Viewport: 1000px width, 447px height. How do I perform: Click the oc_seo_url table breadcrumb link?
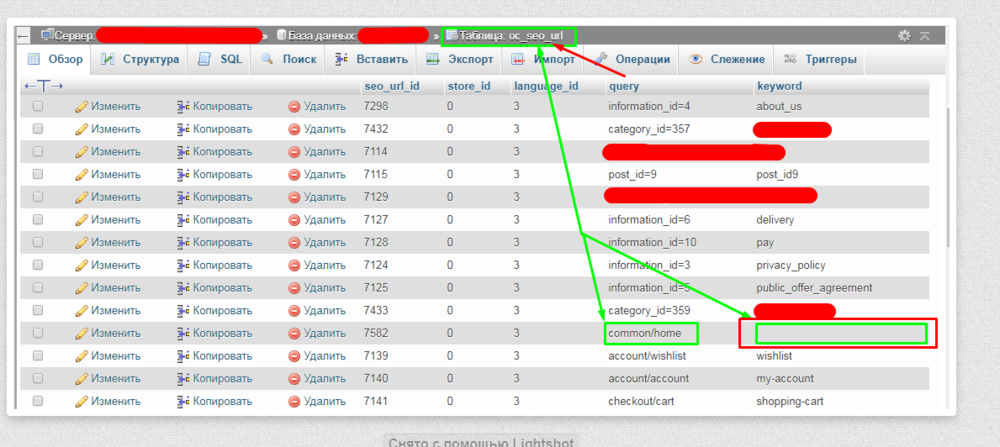pyautogui.click(x=511, y=35)
